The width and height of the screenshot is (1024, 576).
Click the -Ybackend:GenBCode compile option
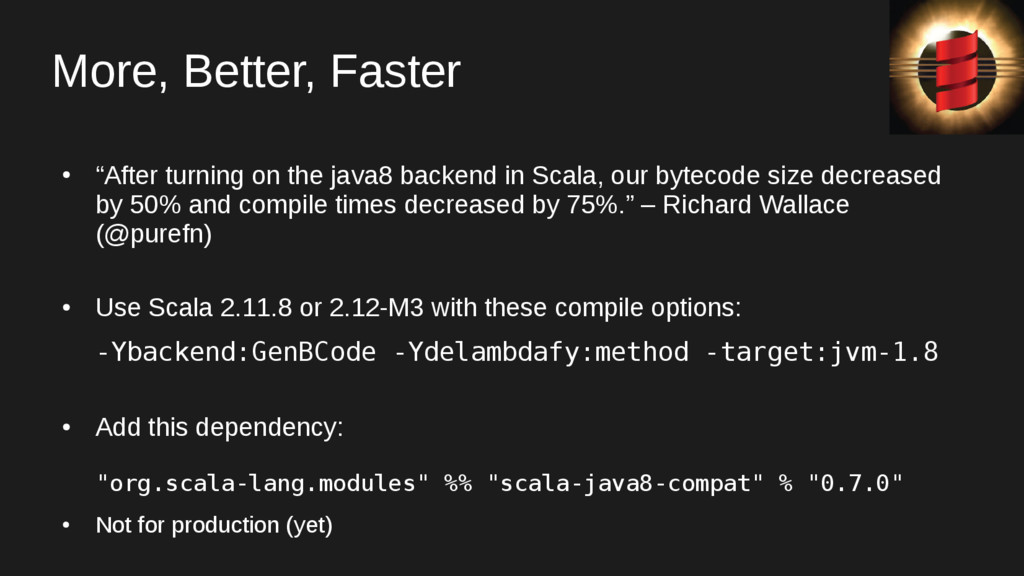tap(236, 352)
